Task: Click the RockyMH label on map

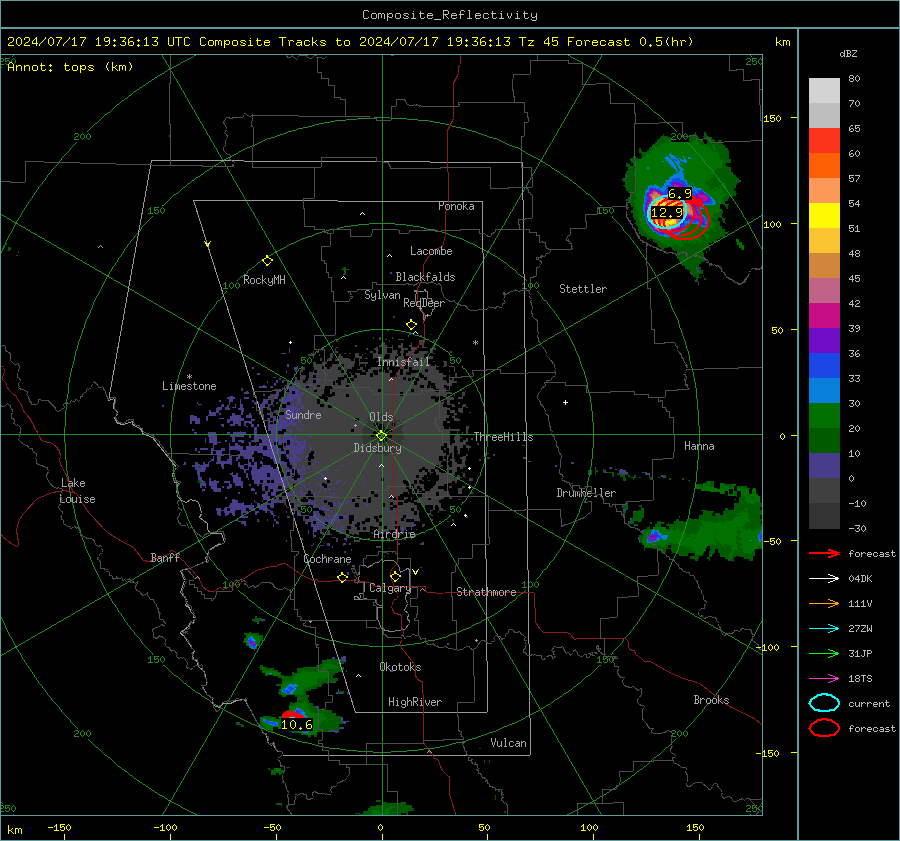Action: [x=264, y=280]
